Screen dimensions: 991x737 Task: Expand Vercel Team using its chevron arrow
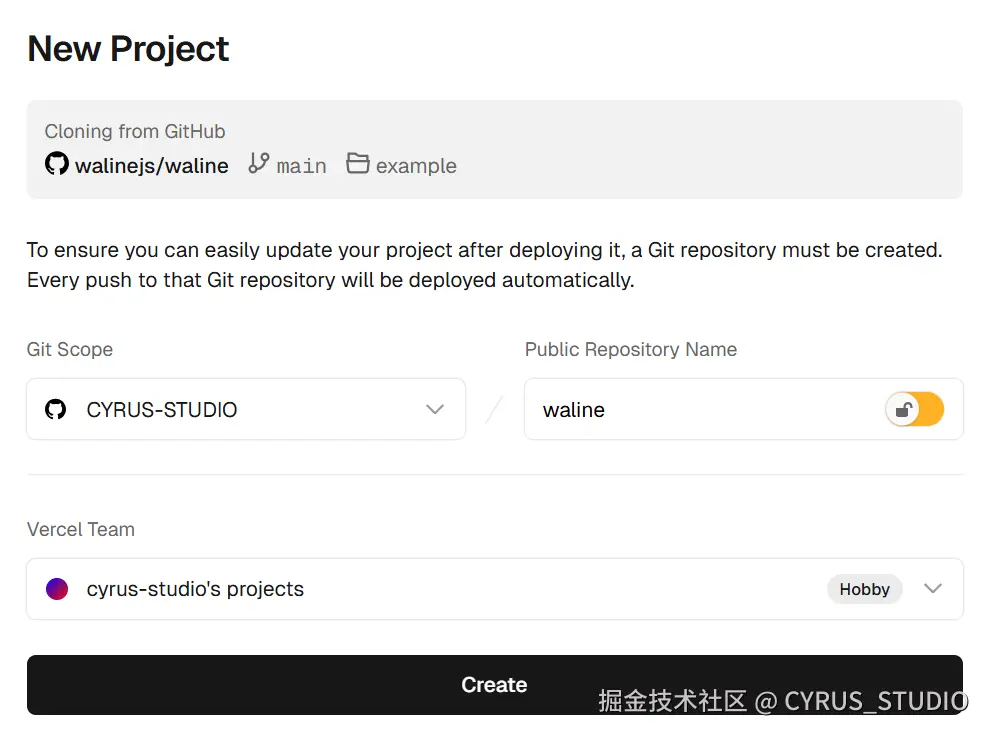pyautogui.click(x=933, y=589)
